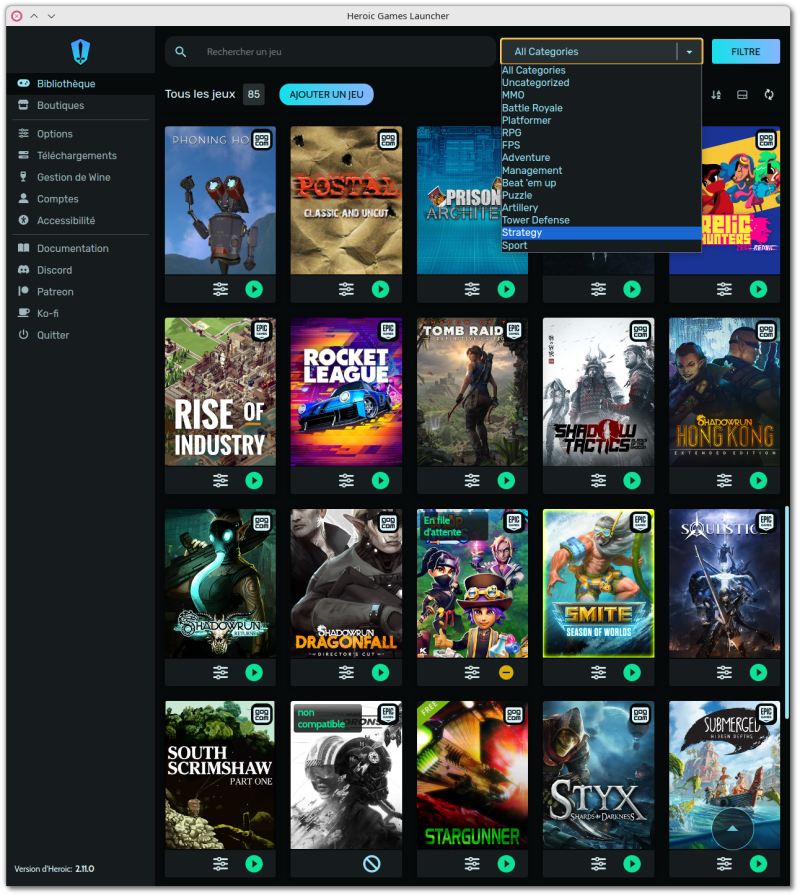Play Smite Season of Worlds
The image size is (800, 896).
632,673
